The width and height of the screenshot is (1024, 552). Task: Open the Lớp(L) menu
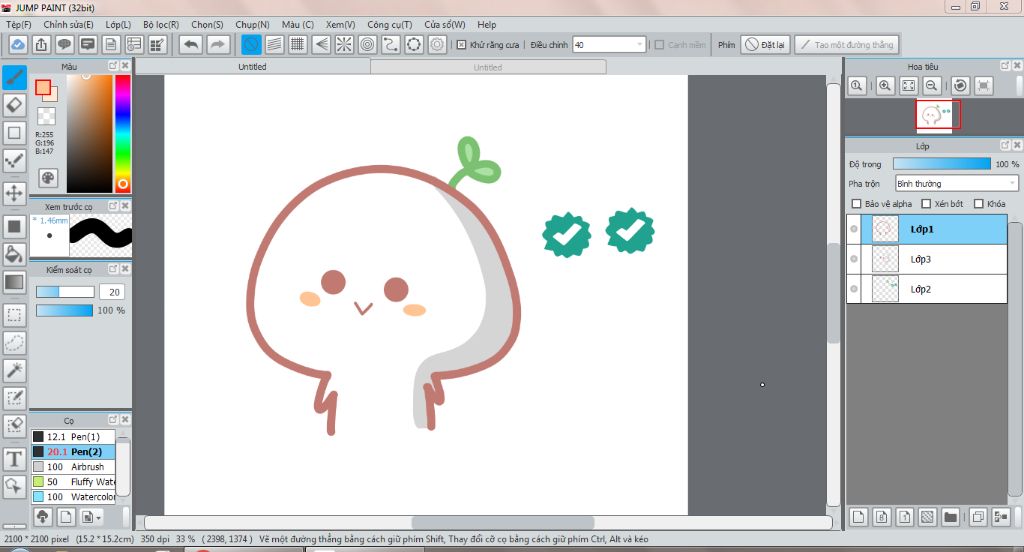tap(118, 24)
